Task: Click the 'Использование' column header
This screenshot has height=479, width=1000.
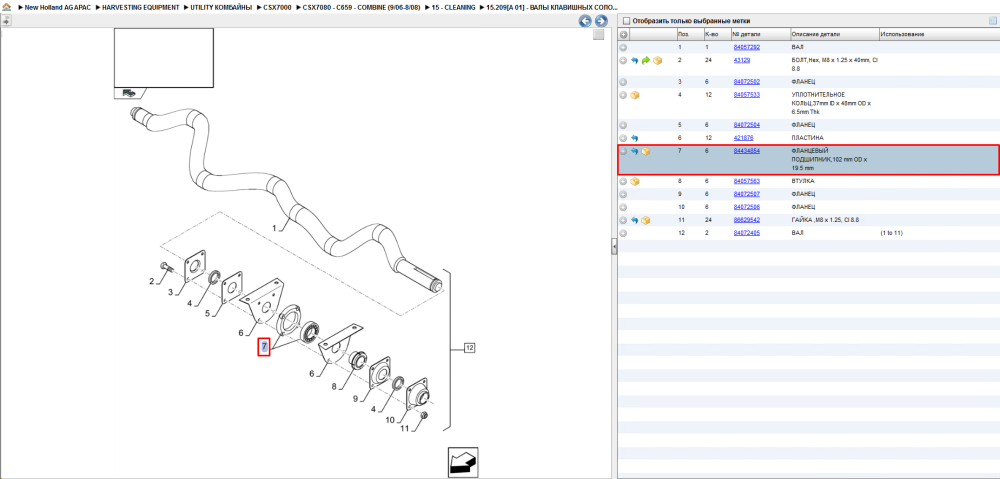Action: (939, 34)
